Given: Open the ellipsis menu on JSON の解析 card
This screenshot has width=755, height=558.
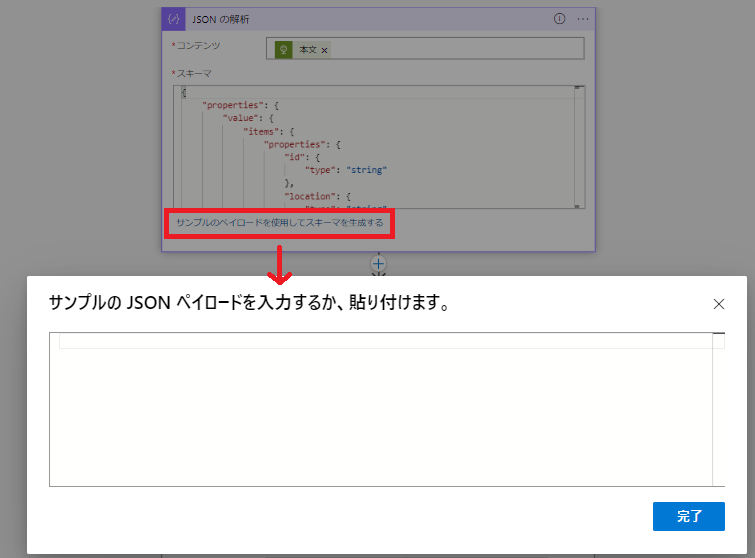Looking at the screenshot, I should [583, 19].
